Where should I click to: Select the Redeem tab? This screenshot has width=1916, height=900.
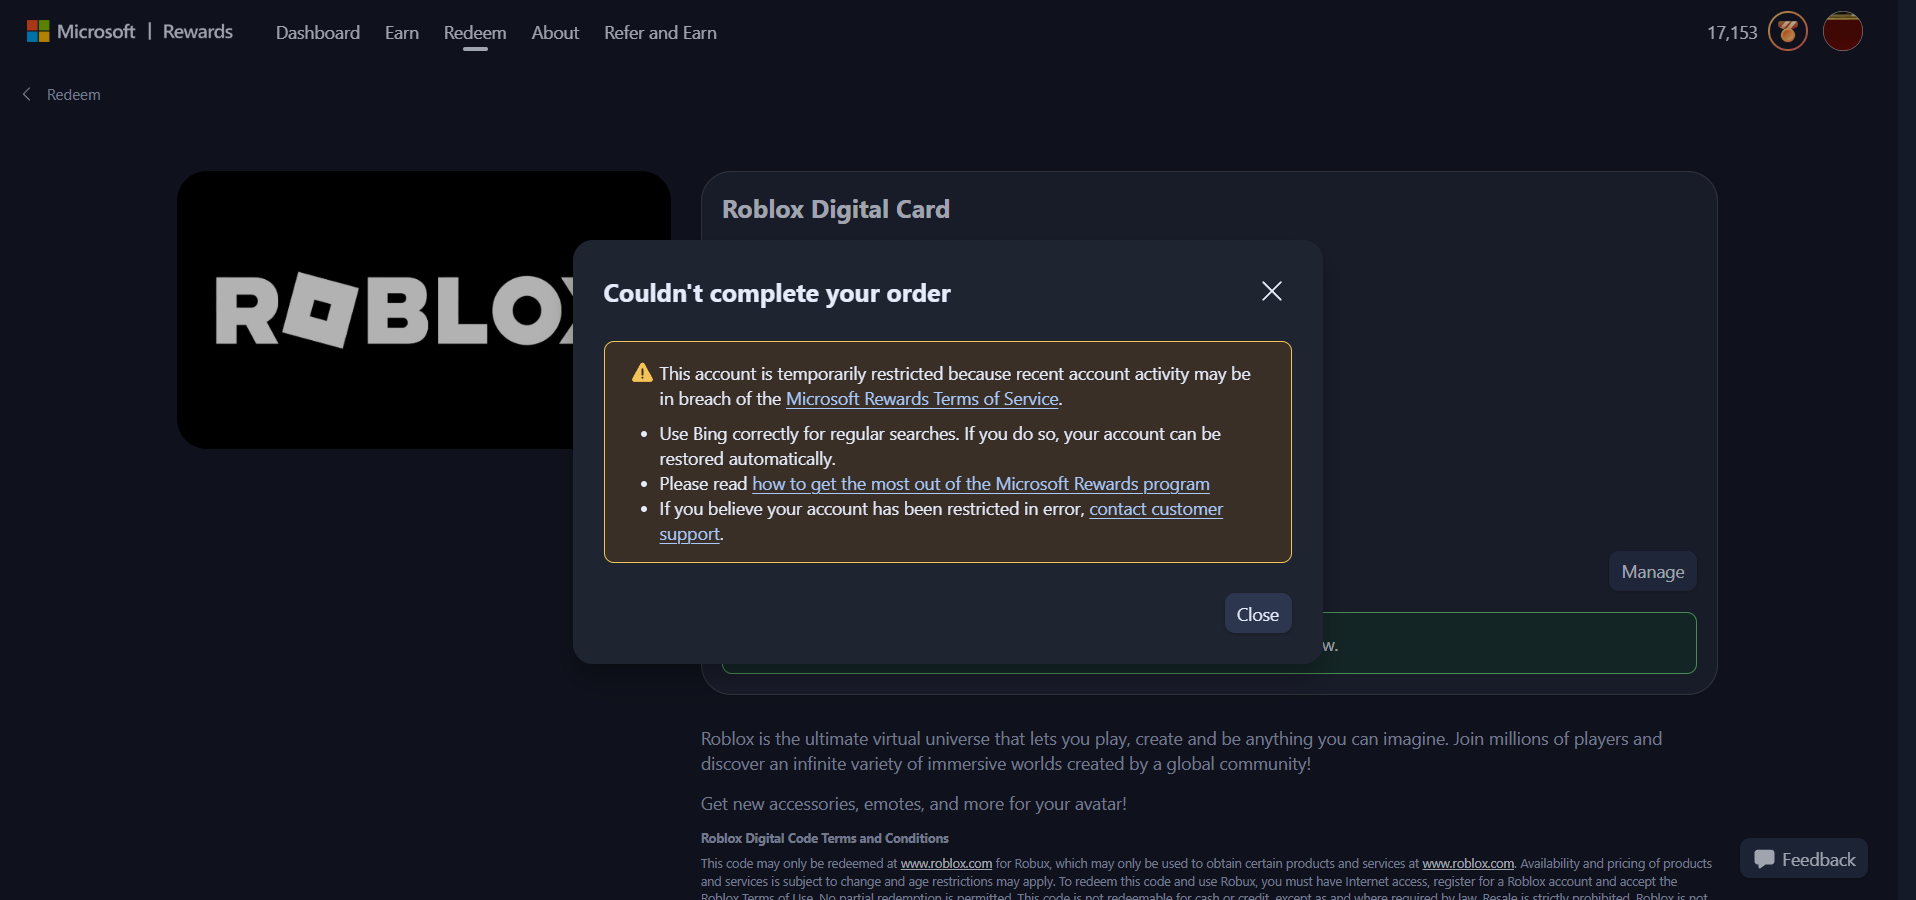(475, 33)
